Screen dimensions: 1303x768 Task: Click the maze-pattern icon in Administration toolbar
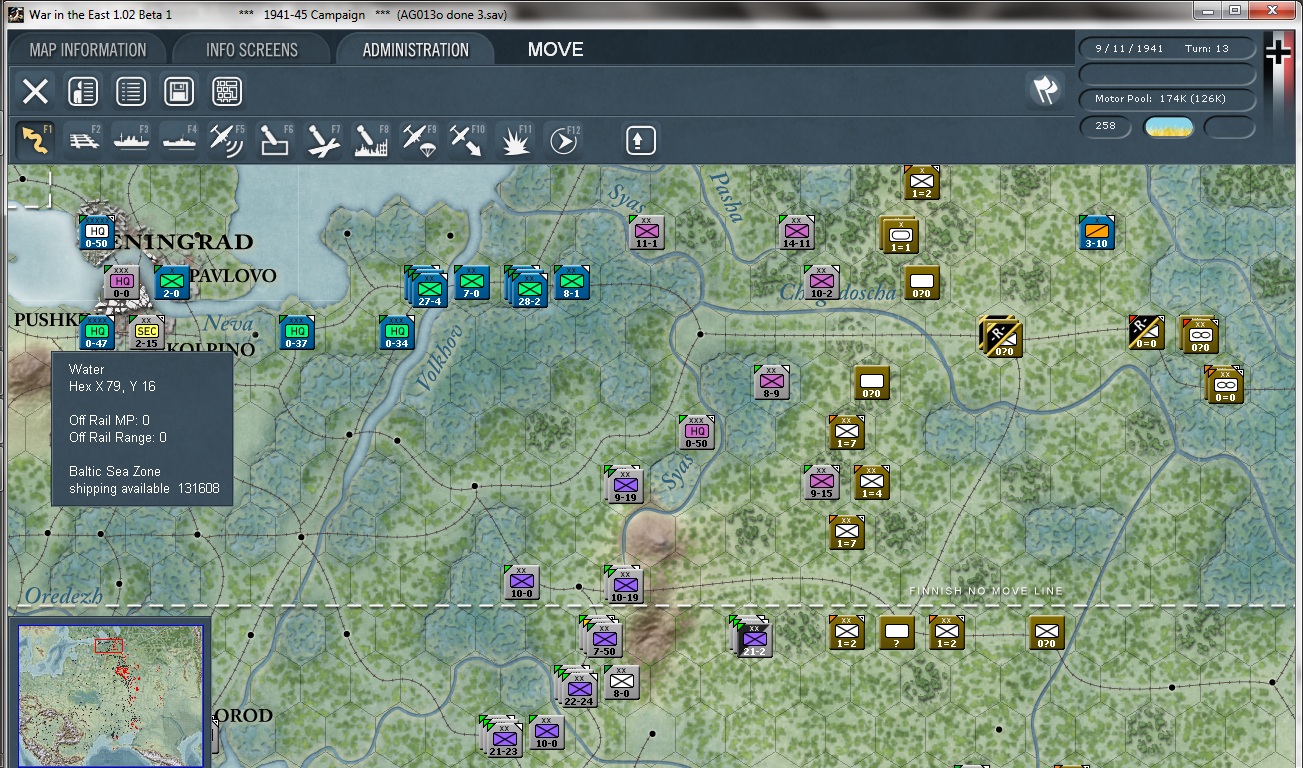click(x=227, y=92)
